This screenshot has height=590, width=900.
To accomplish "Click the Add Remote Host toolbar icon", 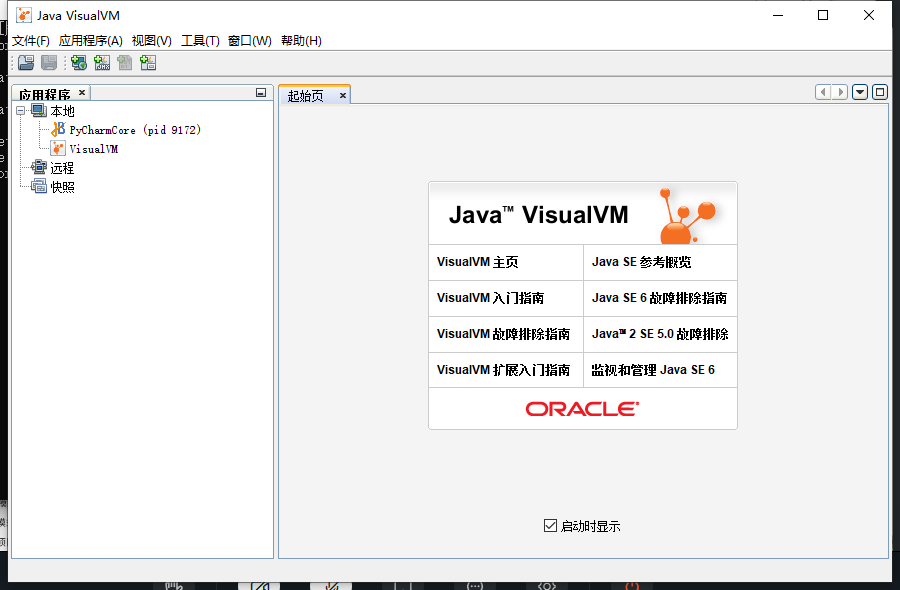I will (79, 63).
